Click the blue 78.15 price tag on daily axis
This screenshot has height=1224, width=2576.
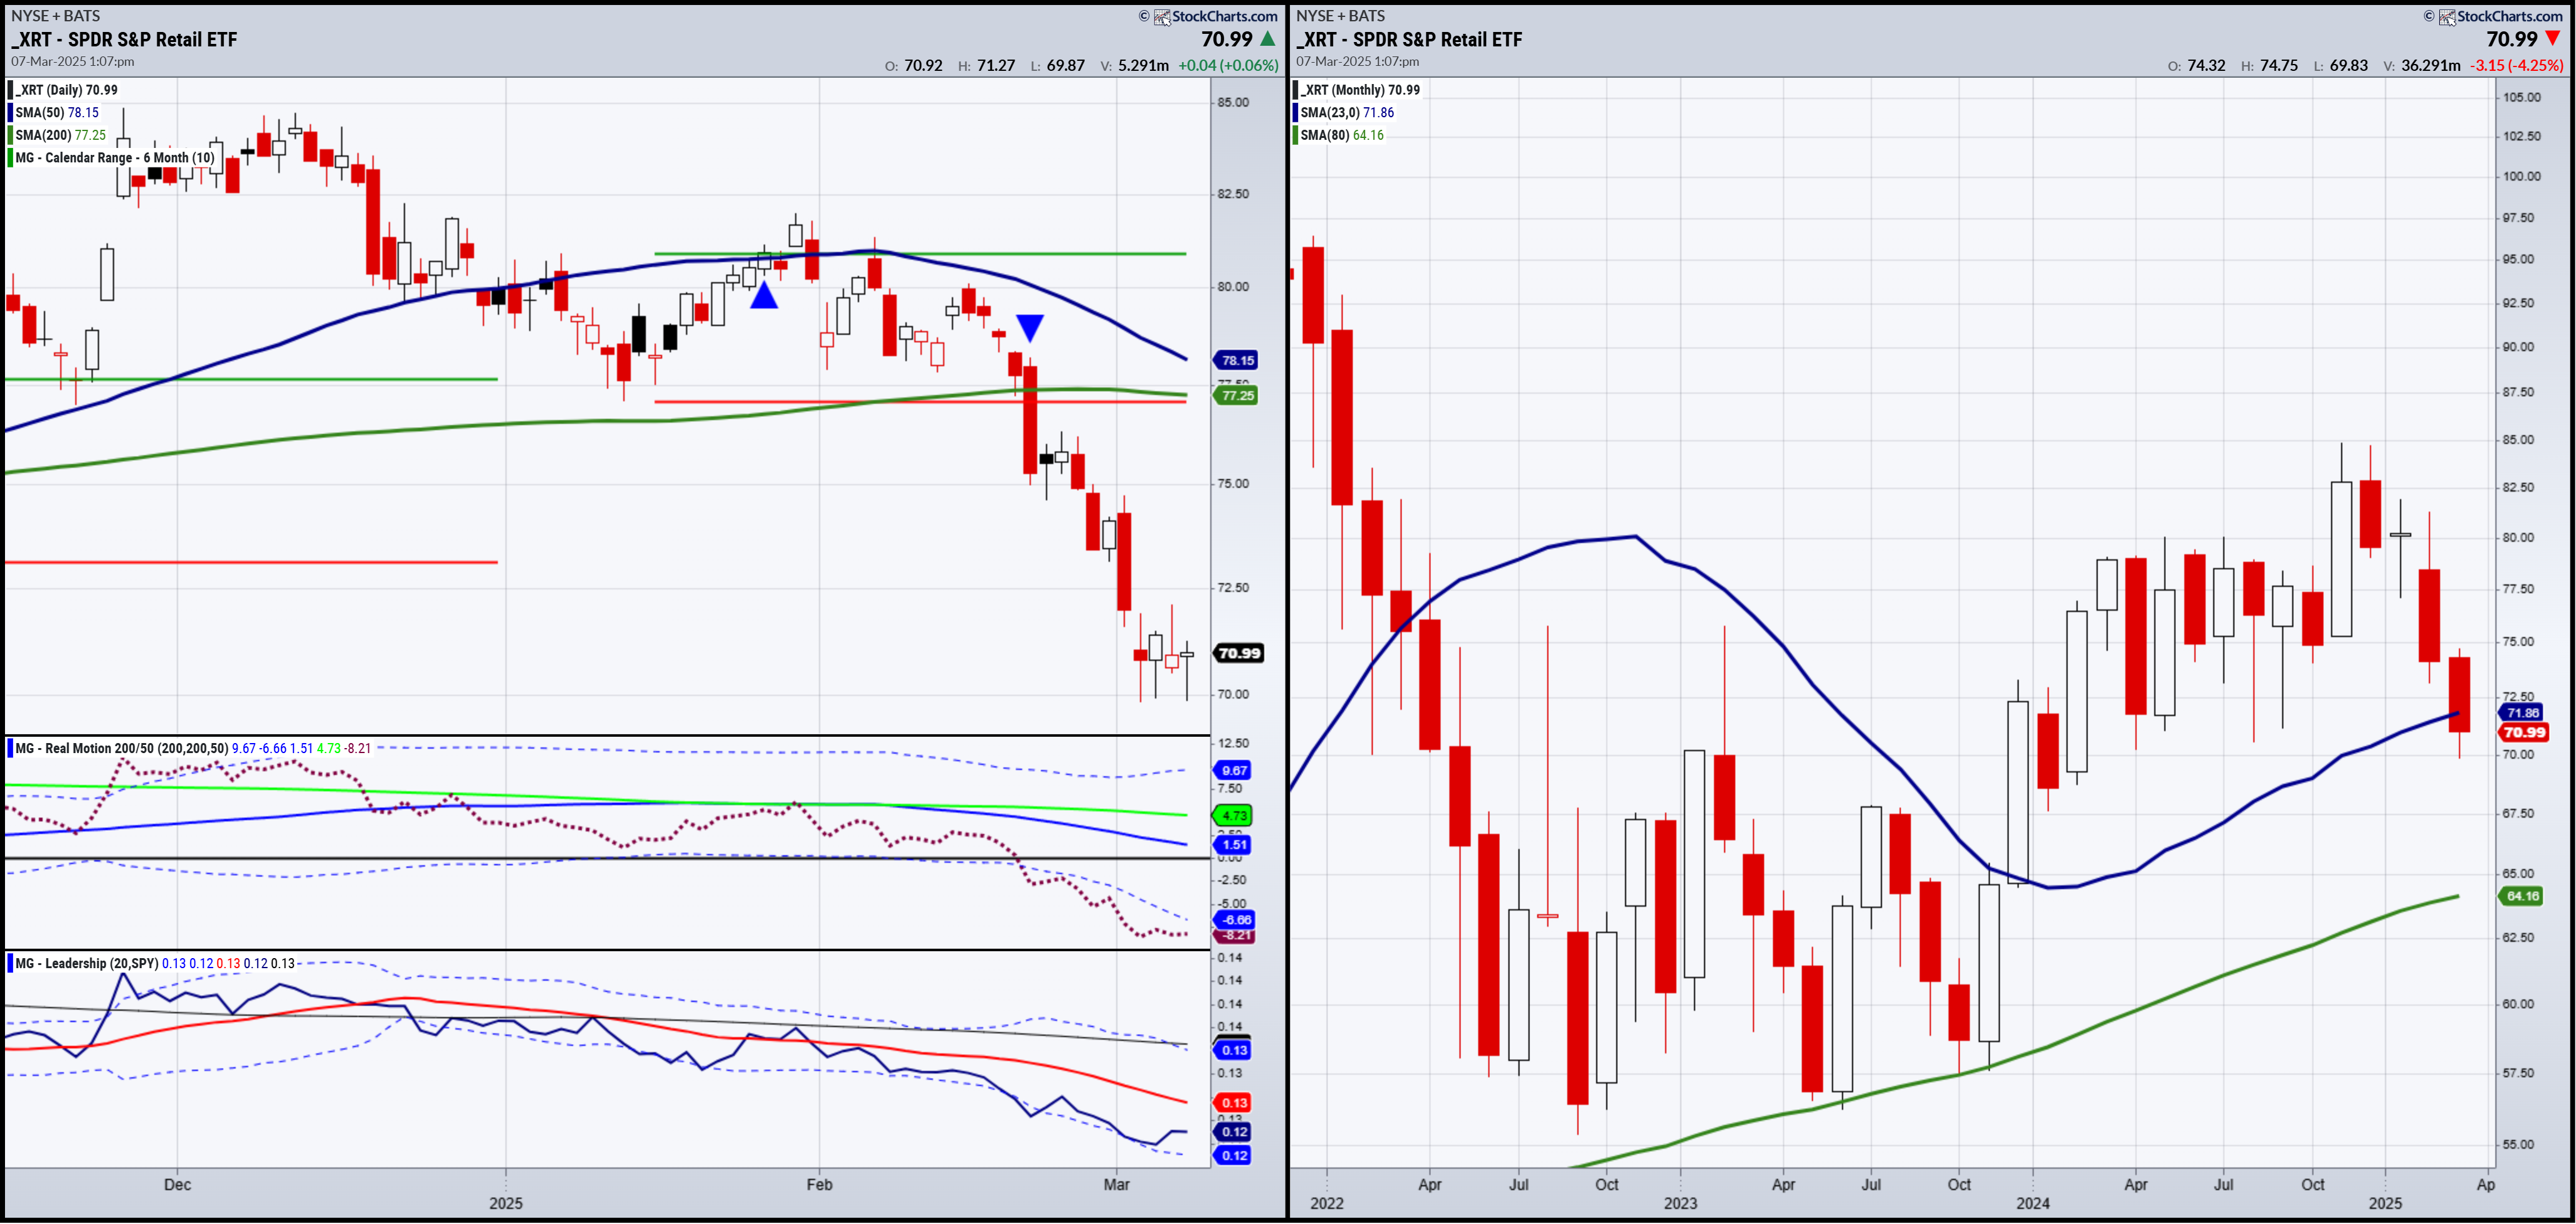tap(1237, 360)
